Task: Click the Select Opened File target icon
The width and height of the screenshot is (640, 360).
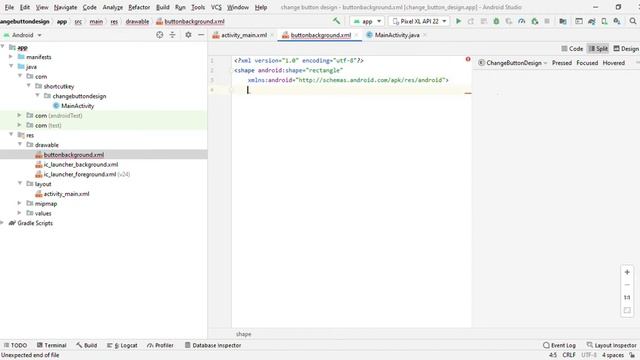Action: [160, 35]
